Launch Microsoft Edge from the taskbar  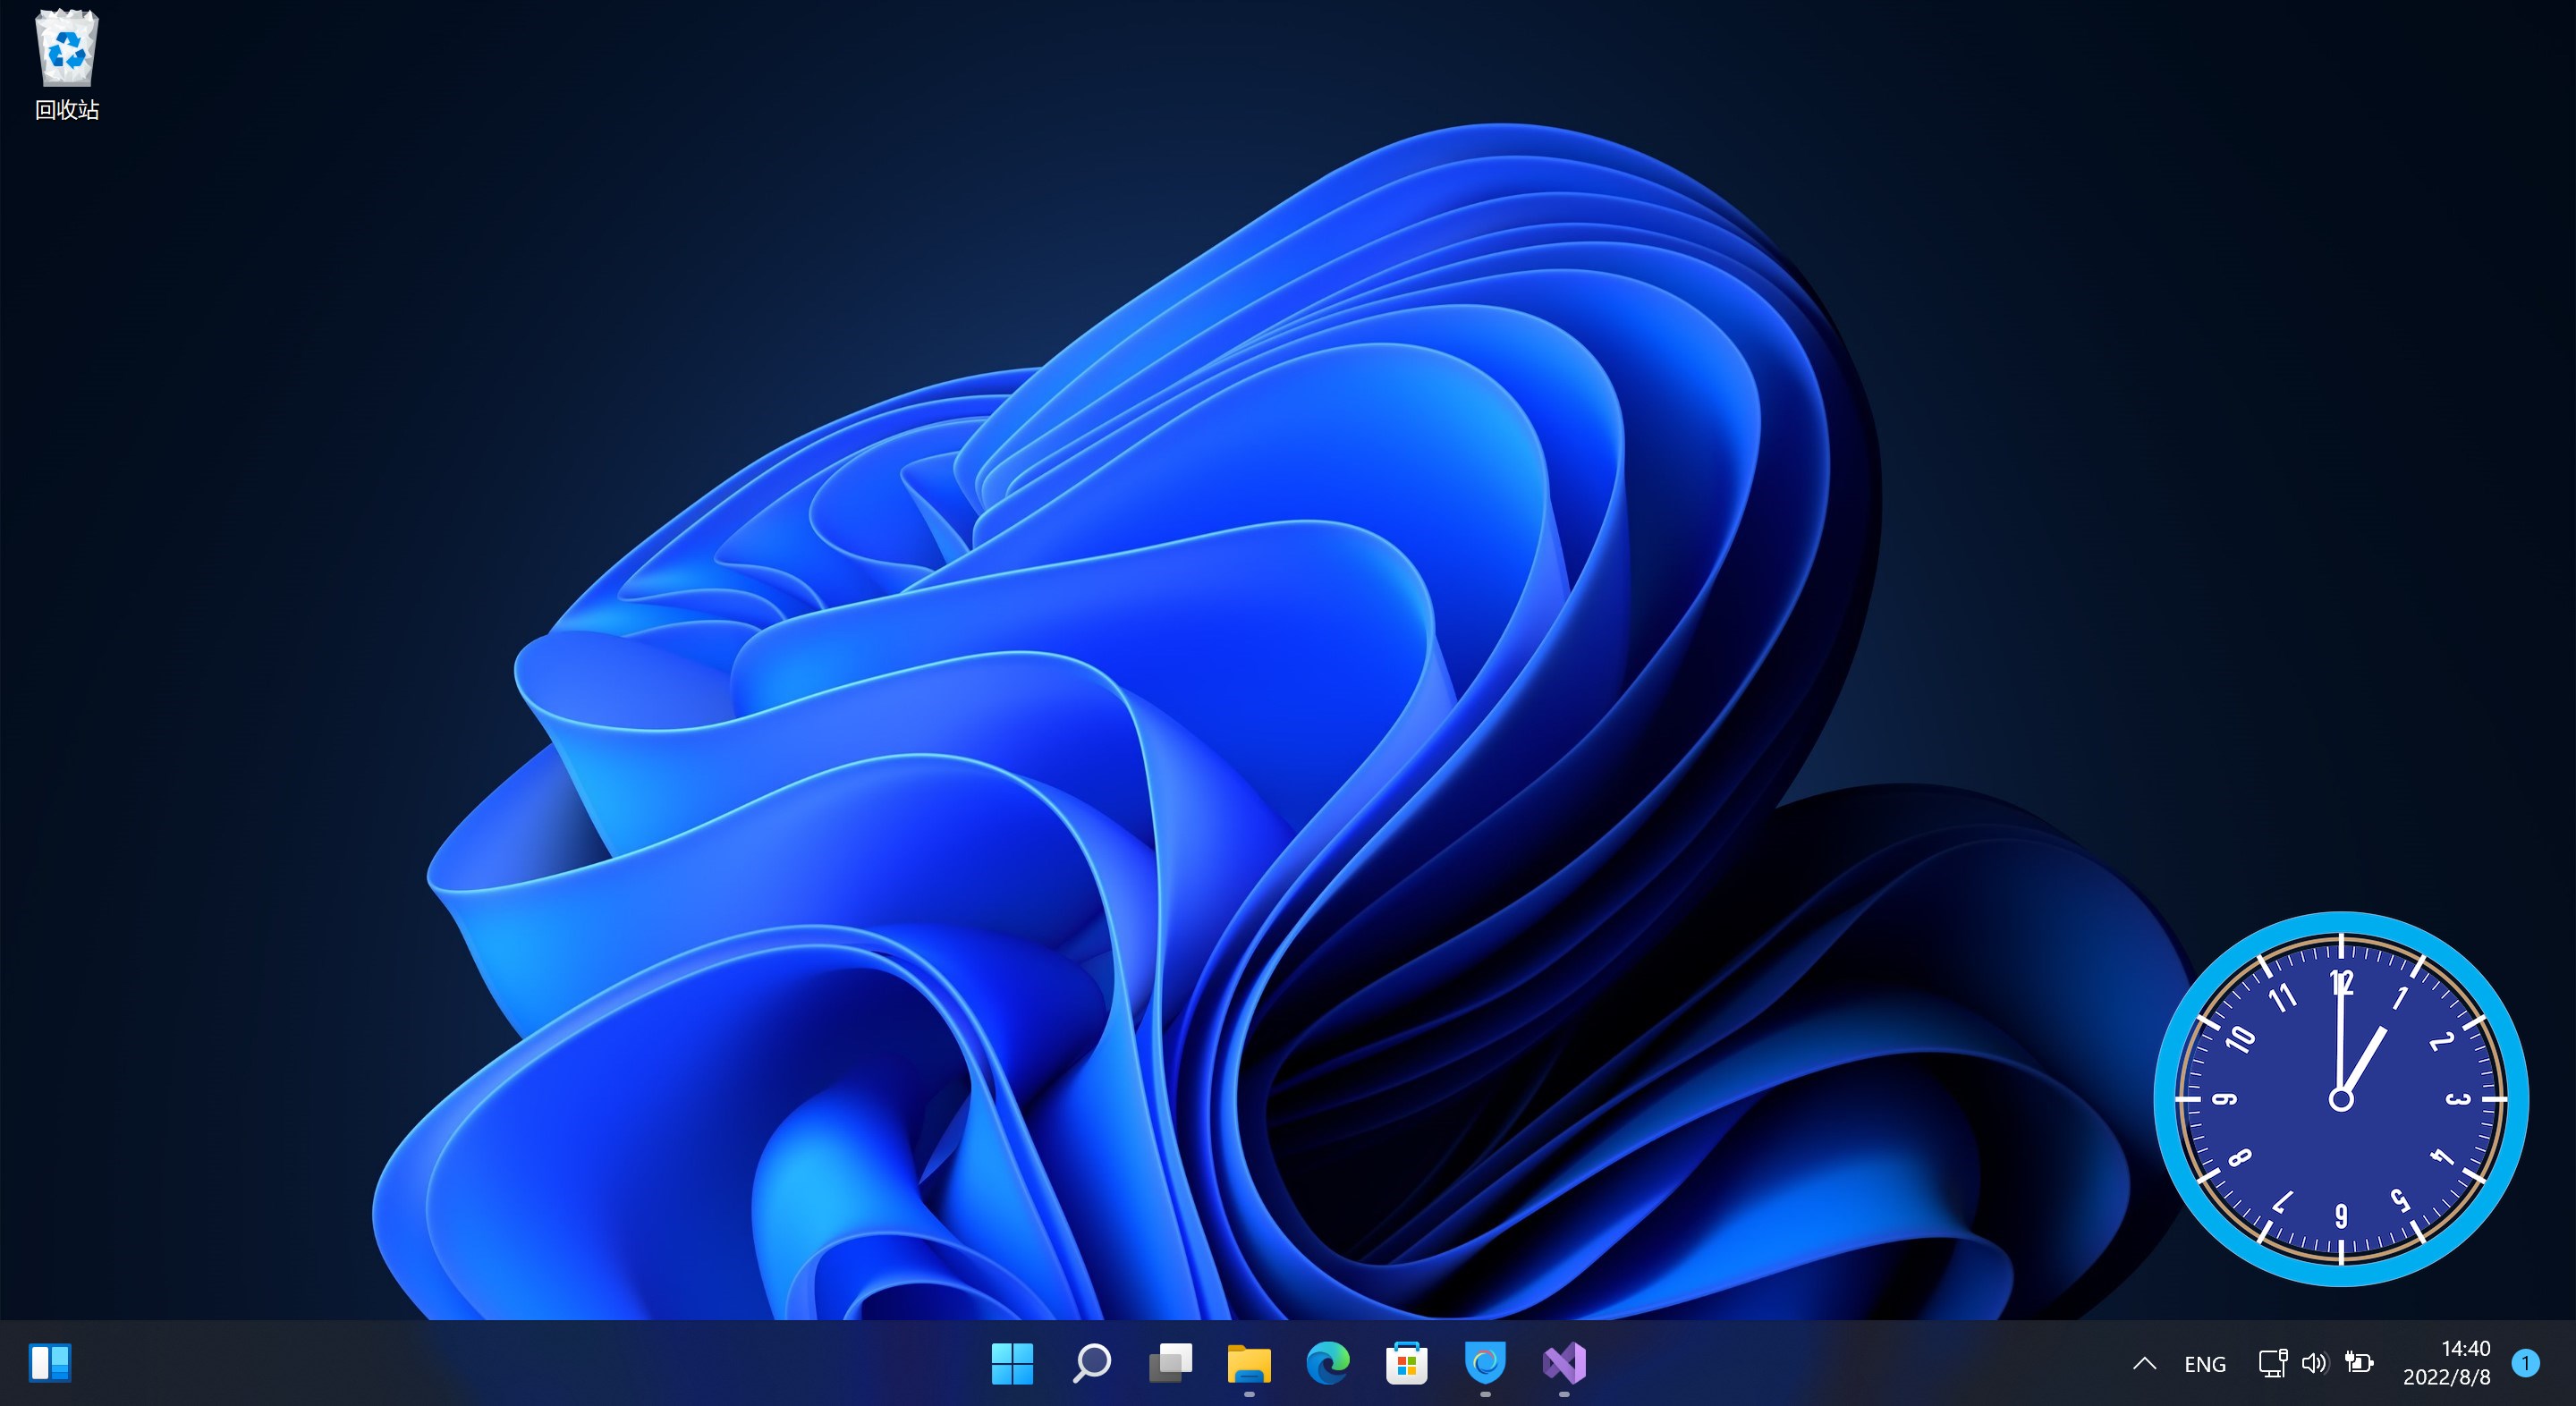[x=1327, y=1363]
